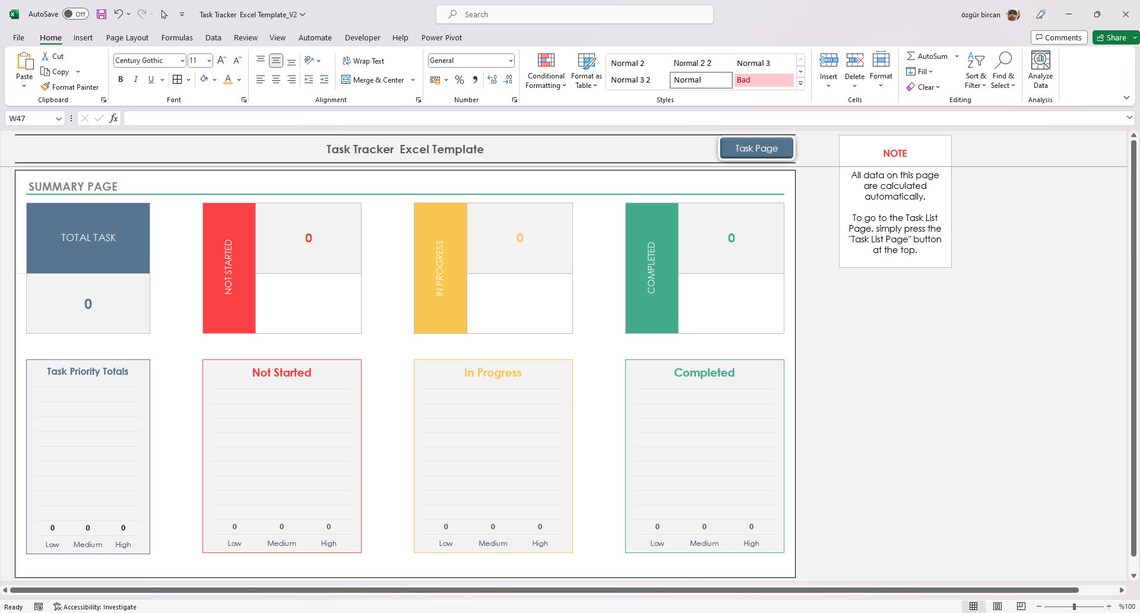This screenshot has width=1140, height=613.
Task: Toggle bold formatting
Action: [120, 79]
